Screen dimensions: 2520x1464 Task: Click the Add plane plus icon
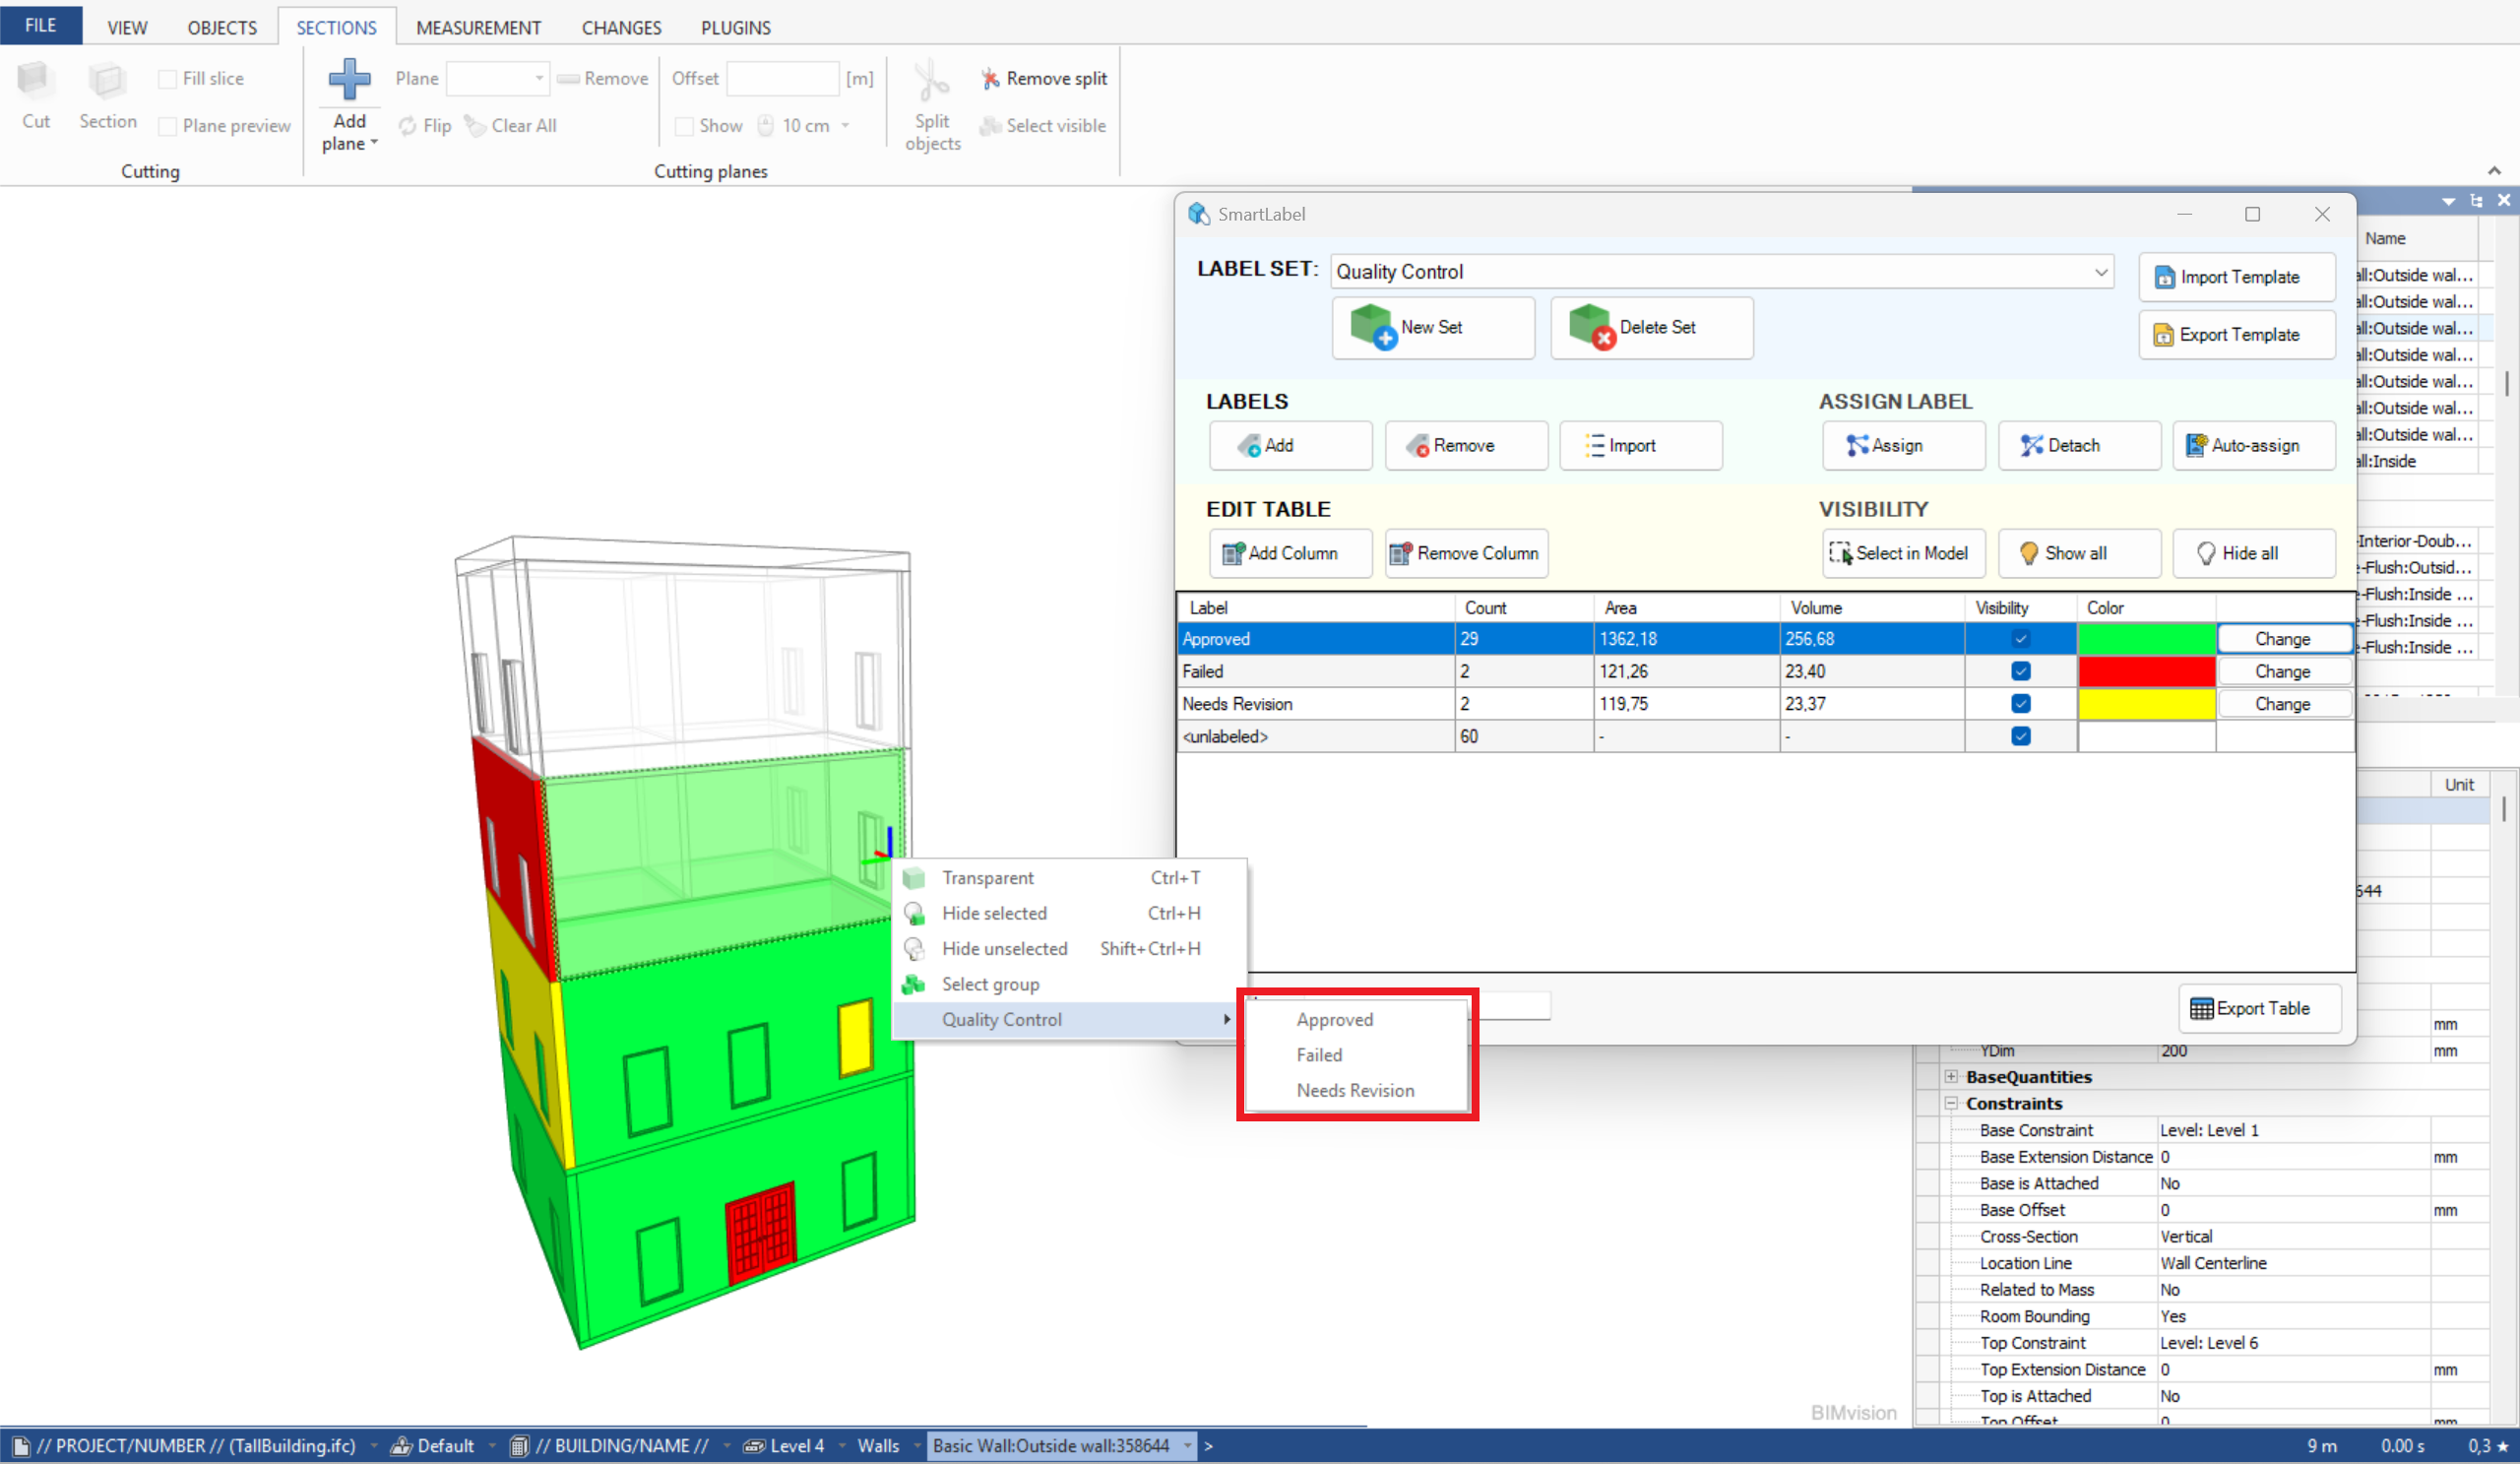349,79
